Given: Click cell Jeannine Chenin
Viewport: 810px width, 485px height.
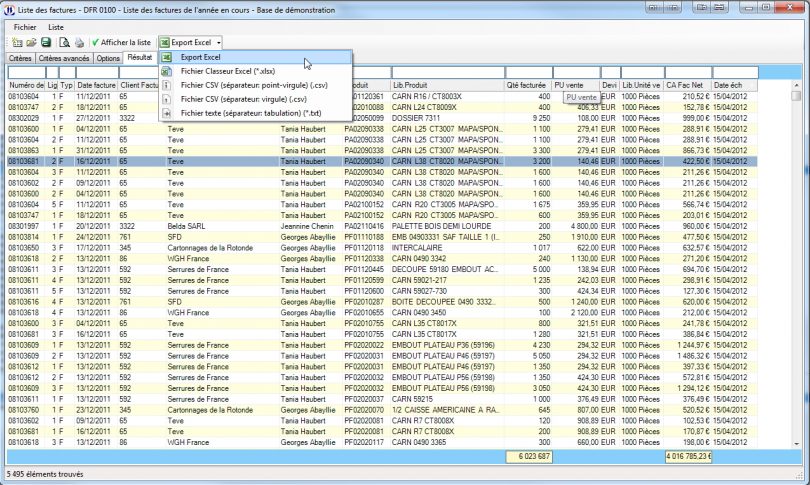Looking at the screenshot, I should (307, 226).
